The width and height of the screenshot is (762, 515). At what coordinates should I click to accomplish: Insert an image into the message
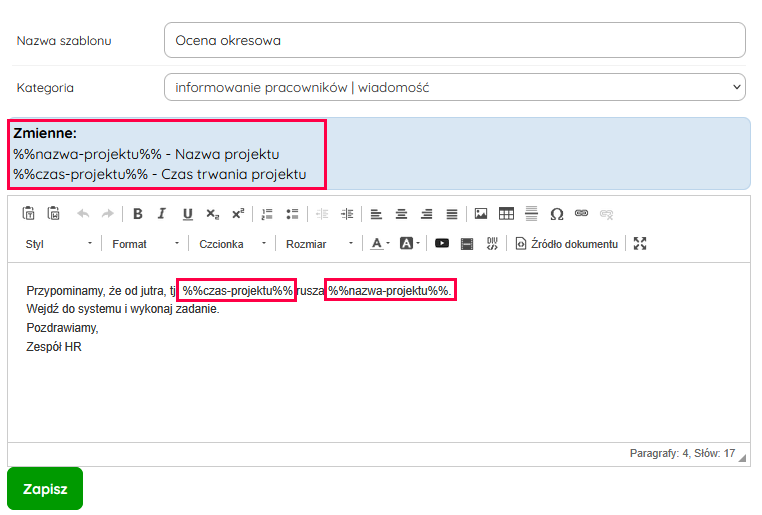(x=481, y=213)
